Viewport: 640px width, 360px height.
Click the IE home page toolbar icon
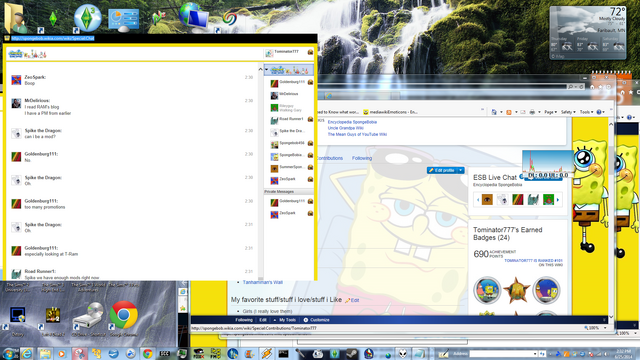tap(493, 112)
